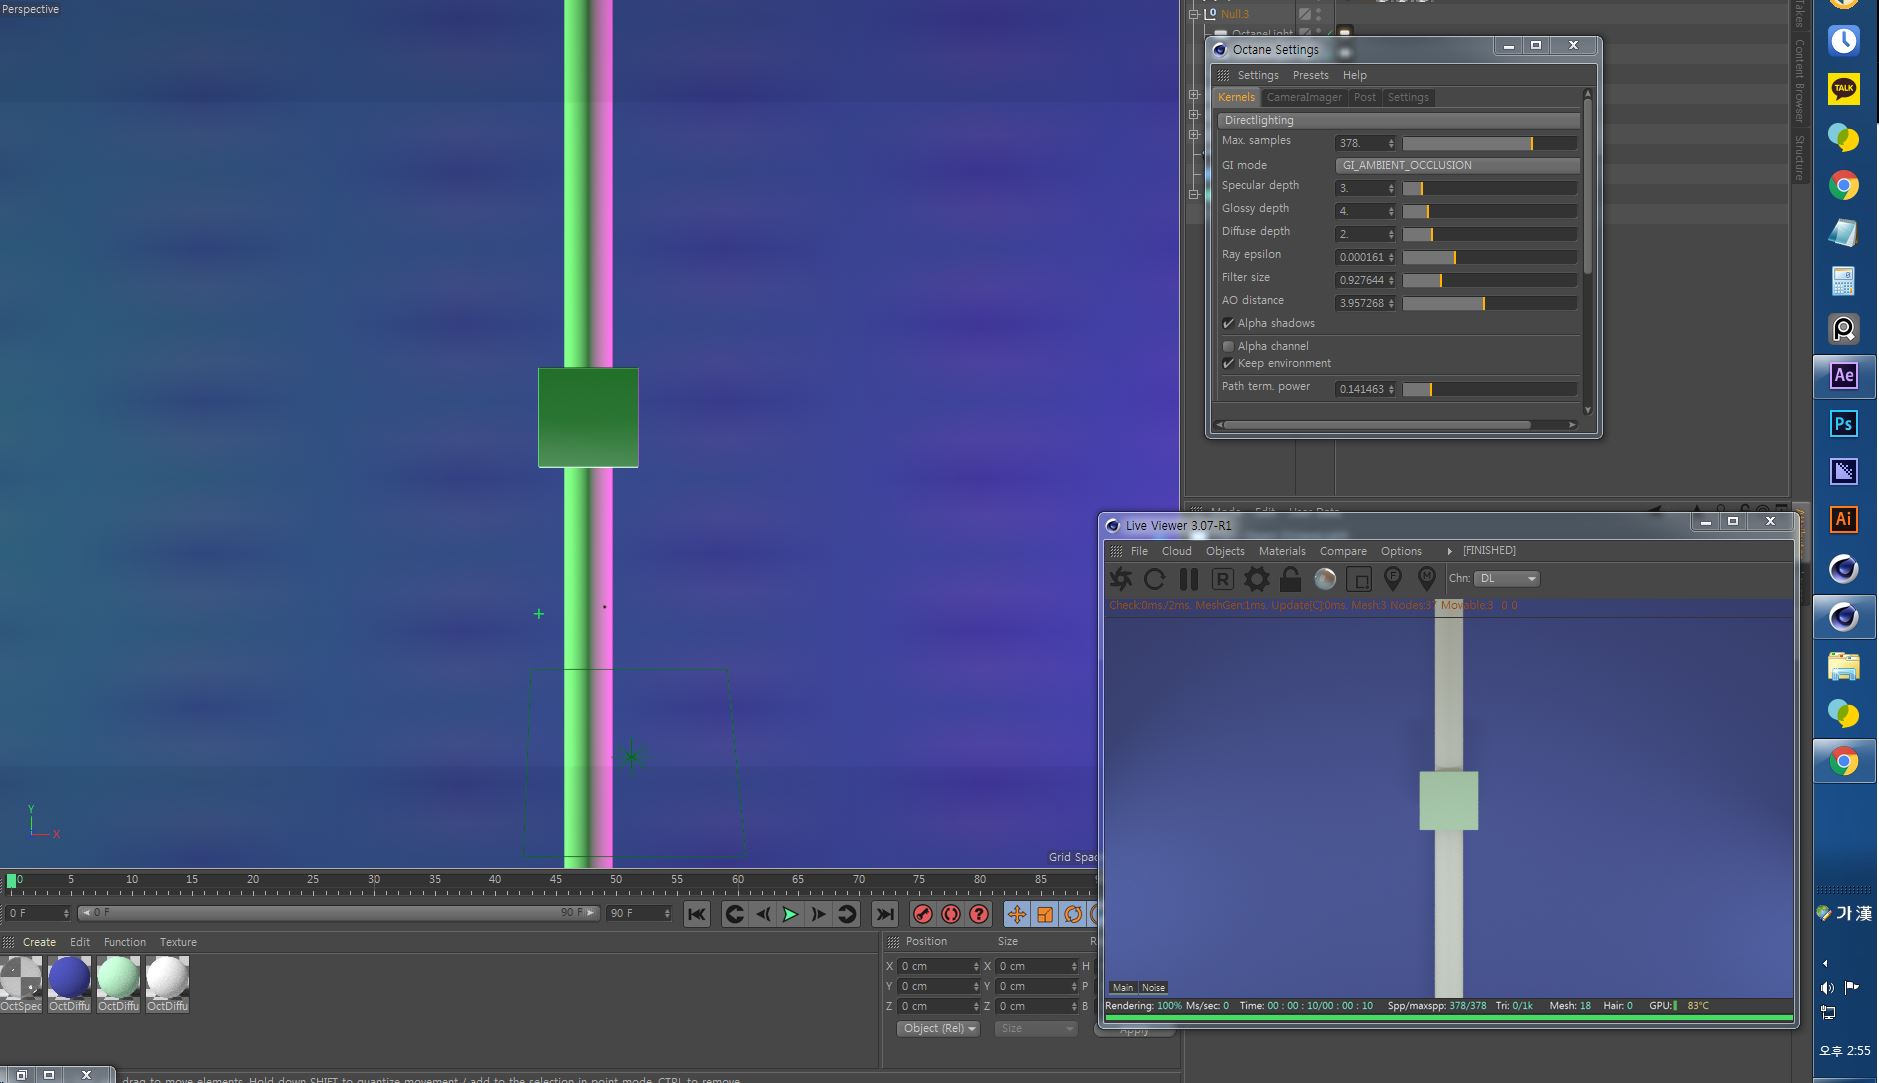Switch to the CameraImager tab
Image resolution: width=1879 pixels, height=1083 pixels.
point(1303,97)
